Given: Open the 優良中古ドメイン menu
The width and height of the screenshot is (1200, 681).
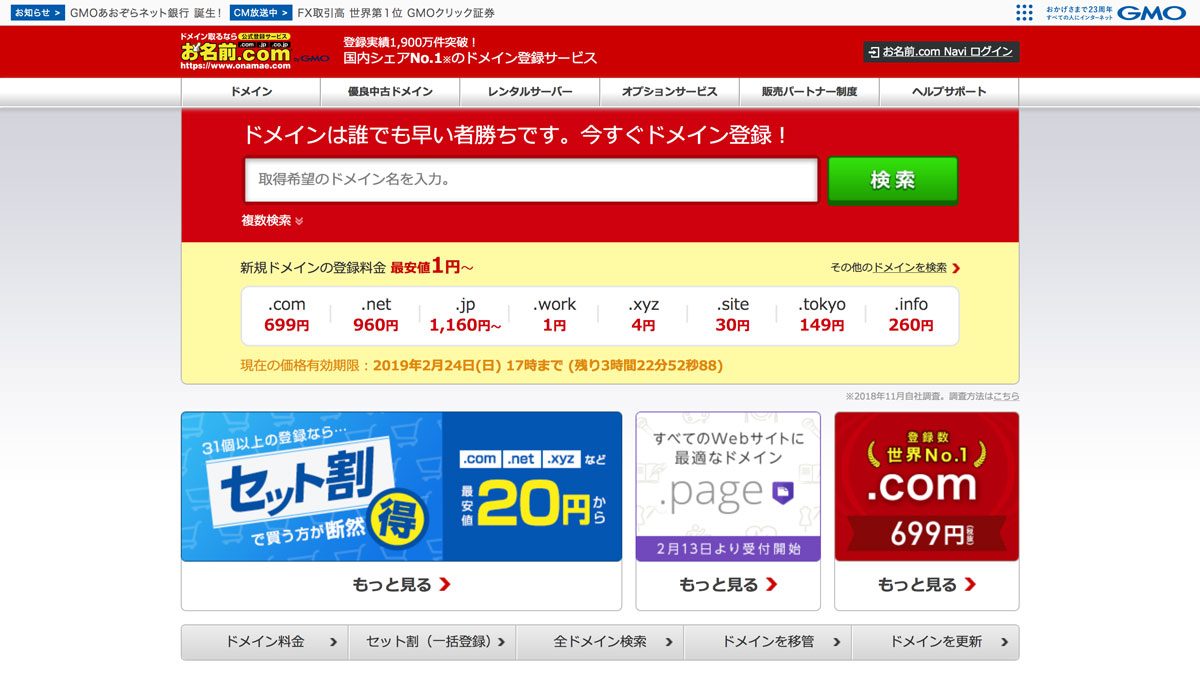Looking at the screenshot, I should (390, 91).
